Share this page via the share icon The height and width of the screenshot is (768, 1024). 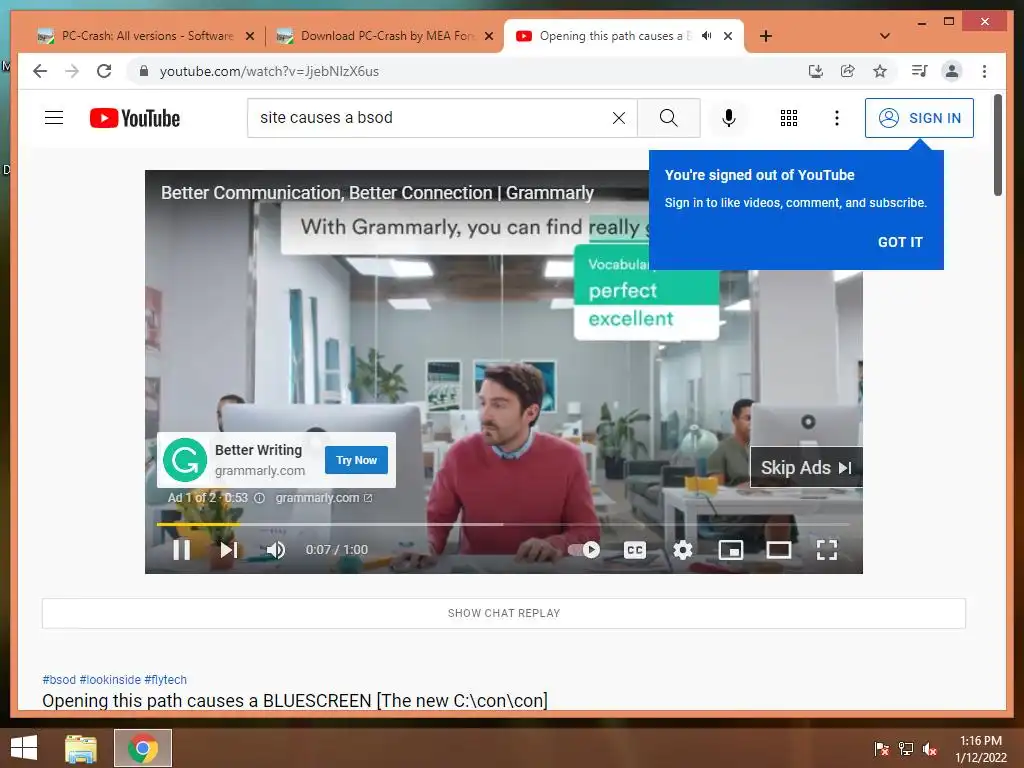click(x=848, y=71)
